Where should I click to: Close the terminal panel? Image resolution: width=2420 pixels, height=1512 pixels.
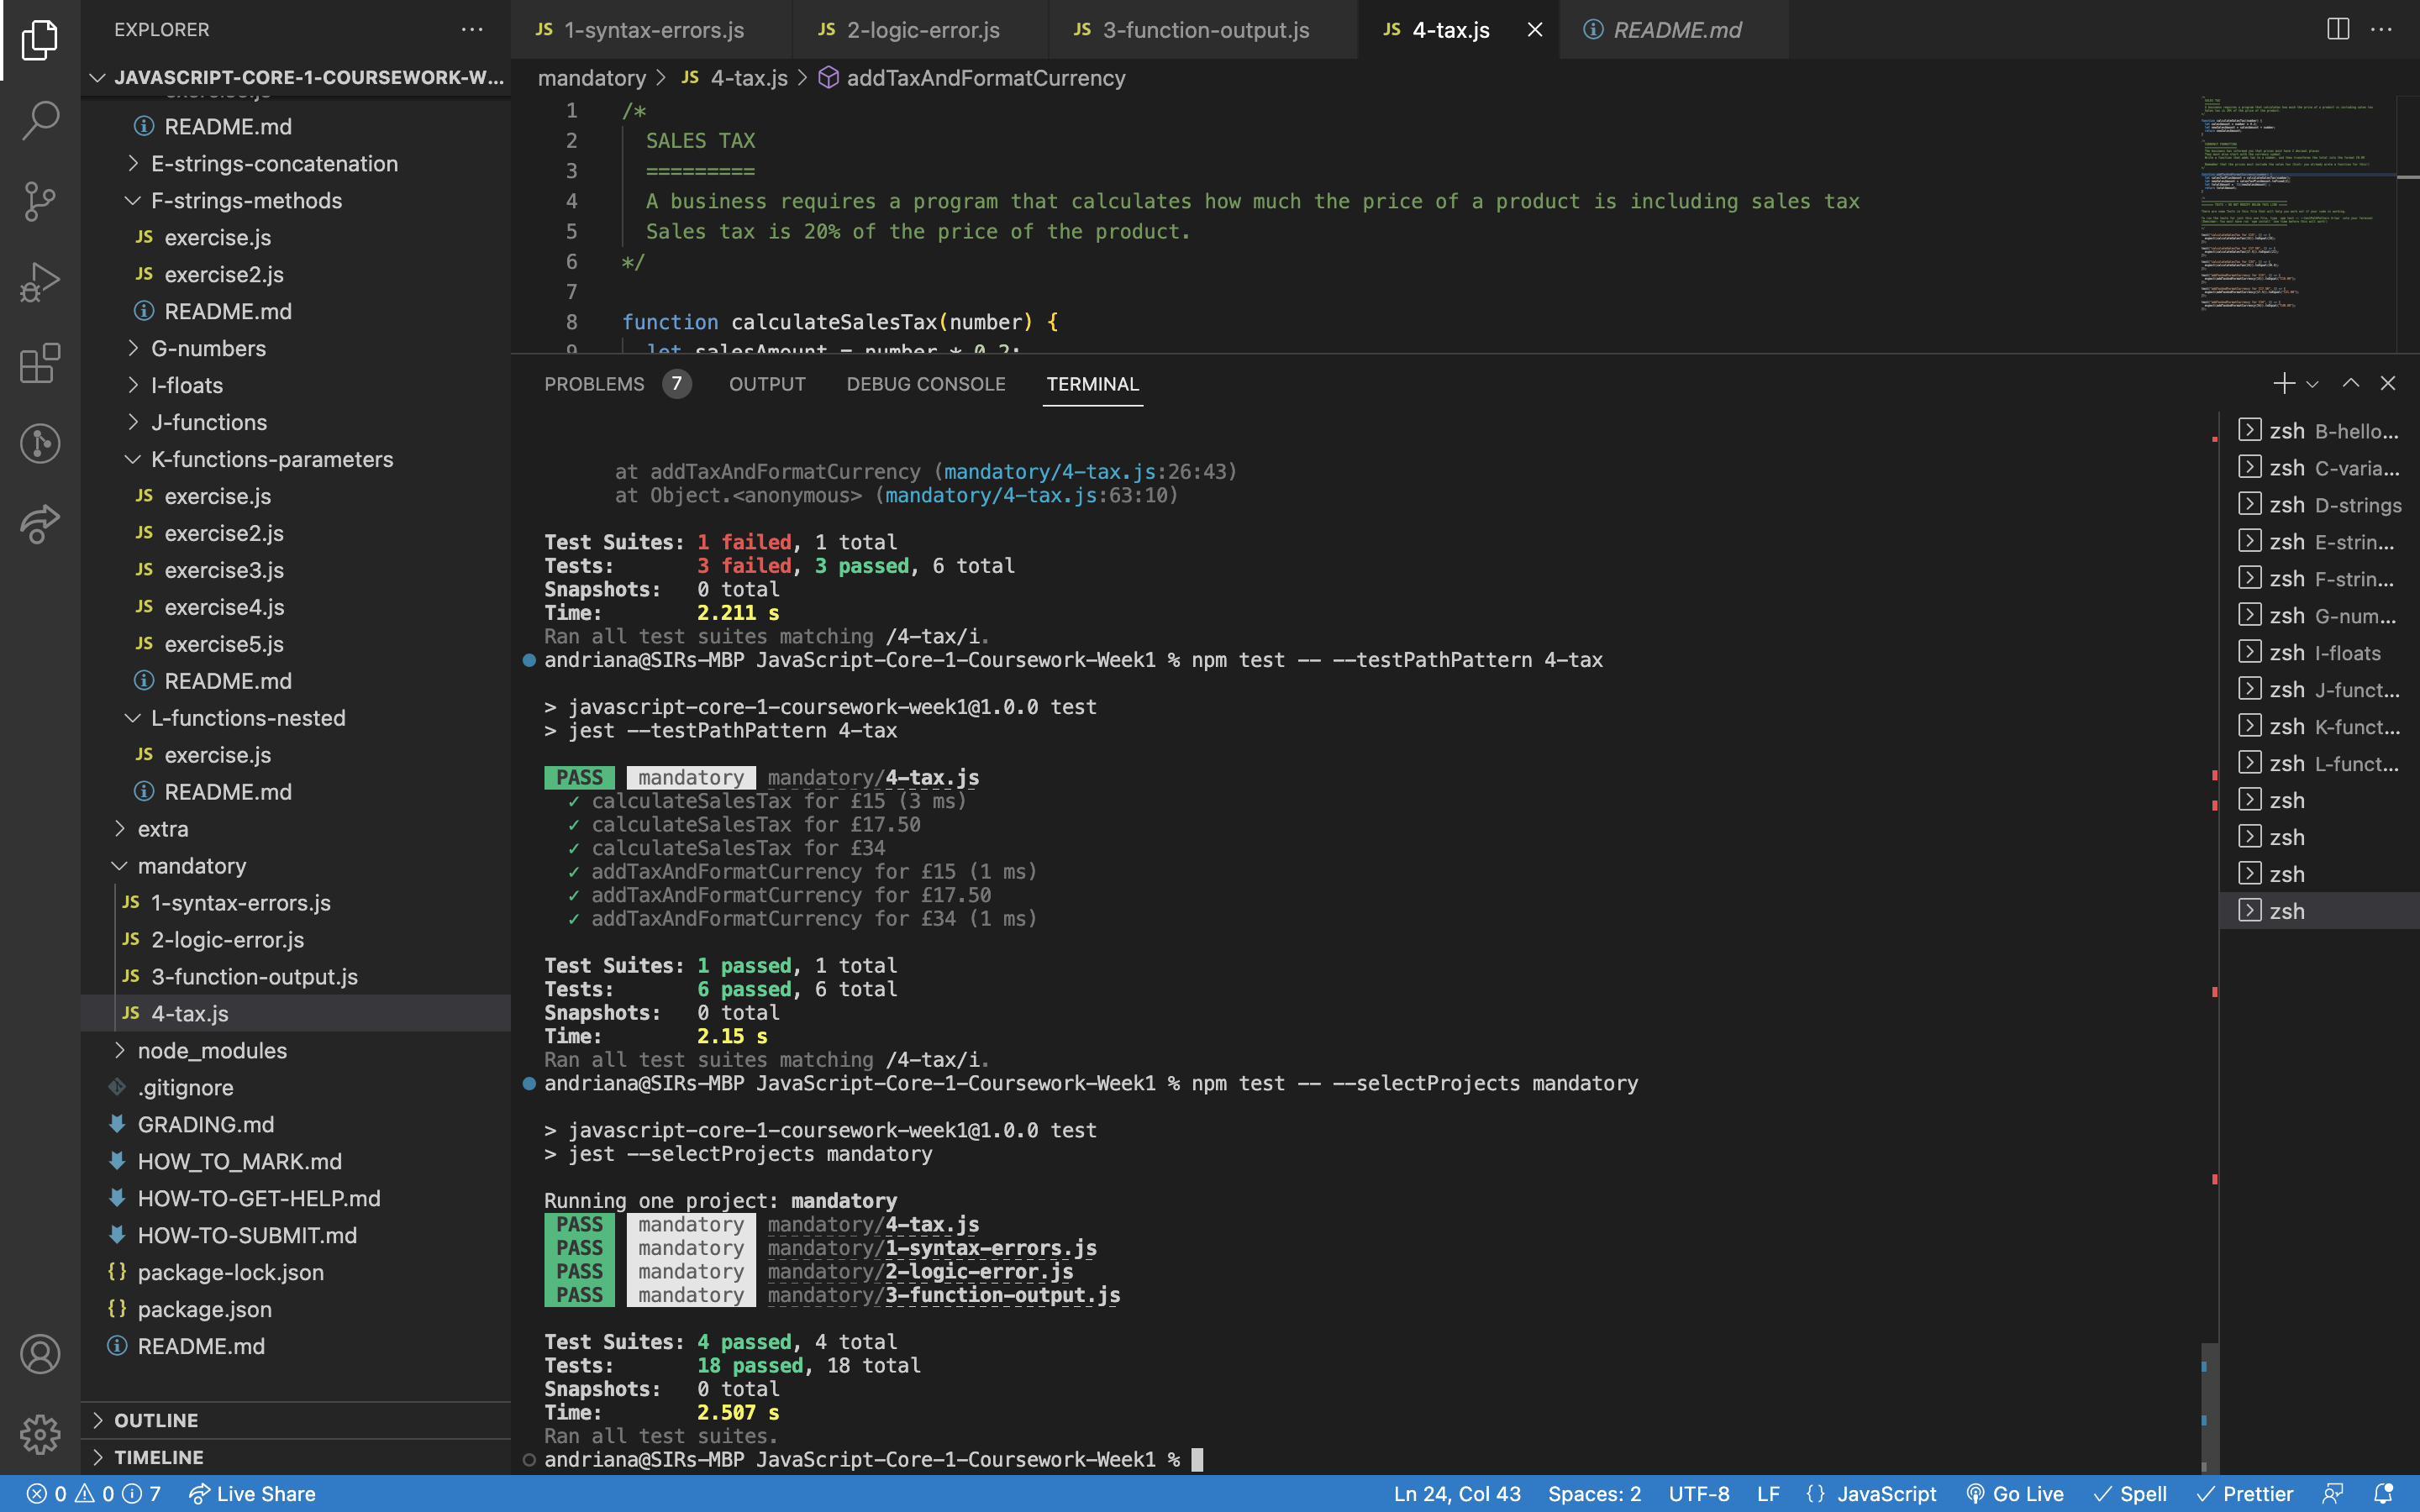(2388, 383)
